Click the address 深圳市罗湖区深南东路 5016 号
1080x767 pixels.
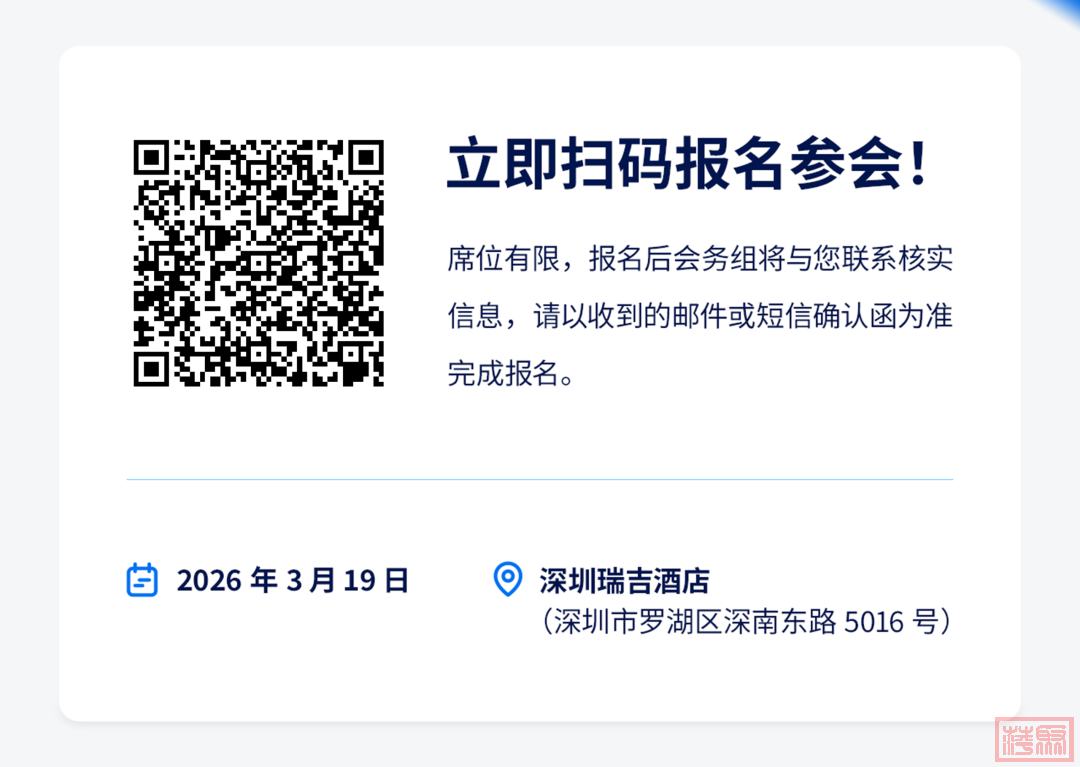point(747,622)
